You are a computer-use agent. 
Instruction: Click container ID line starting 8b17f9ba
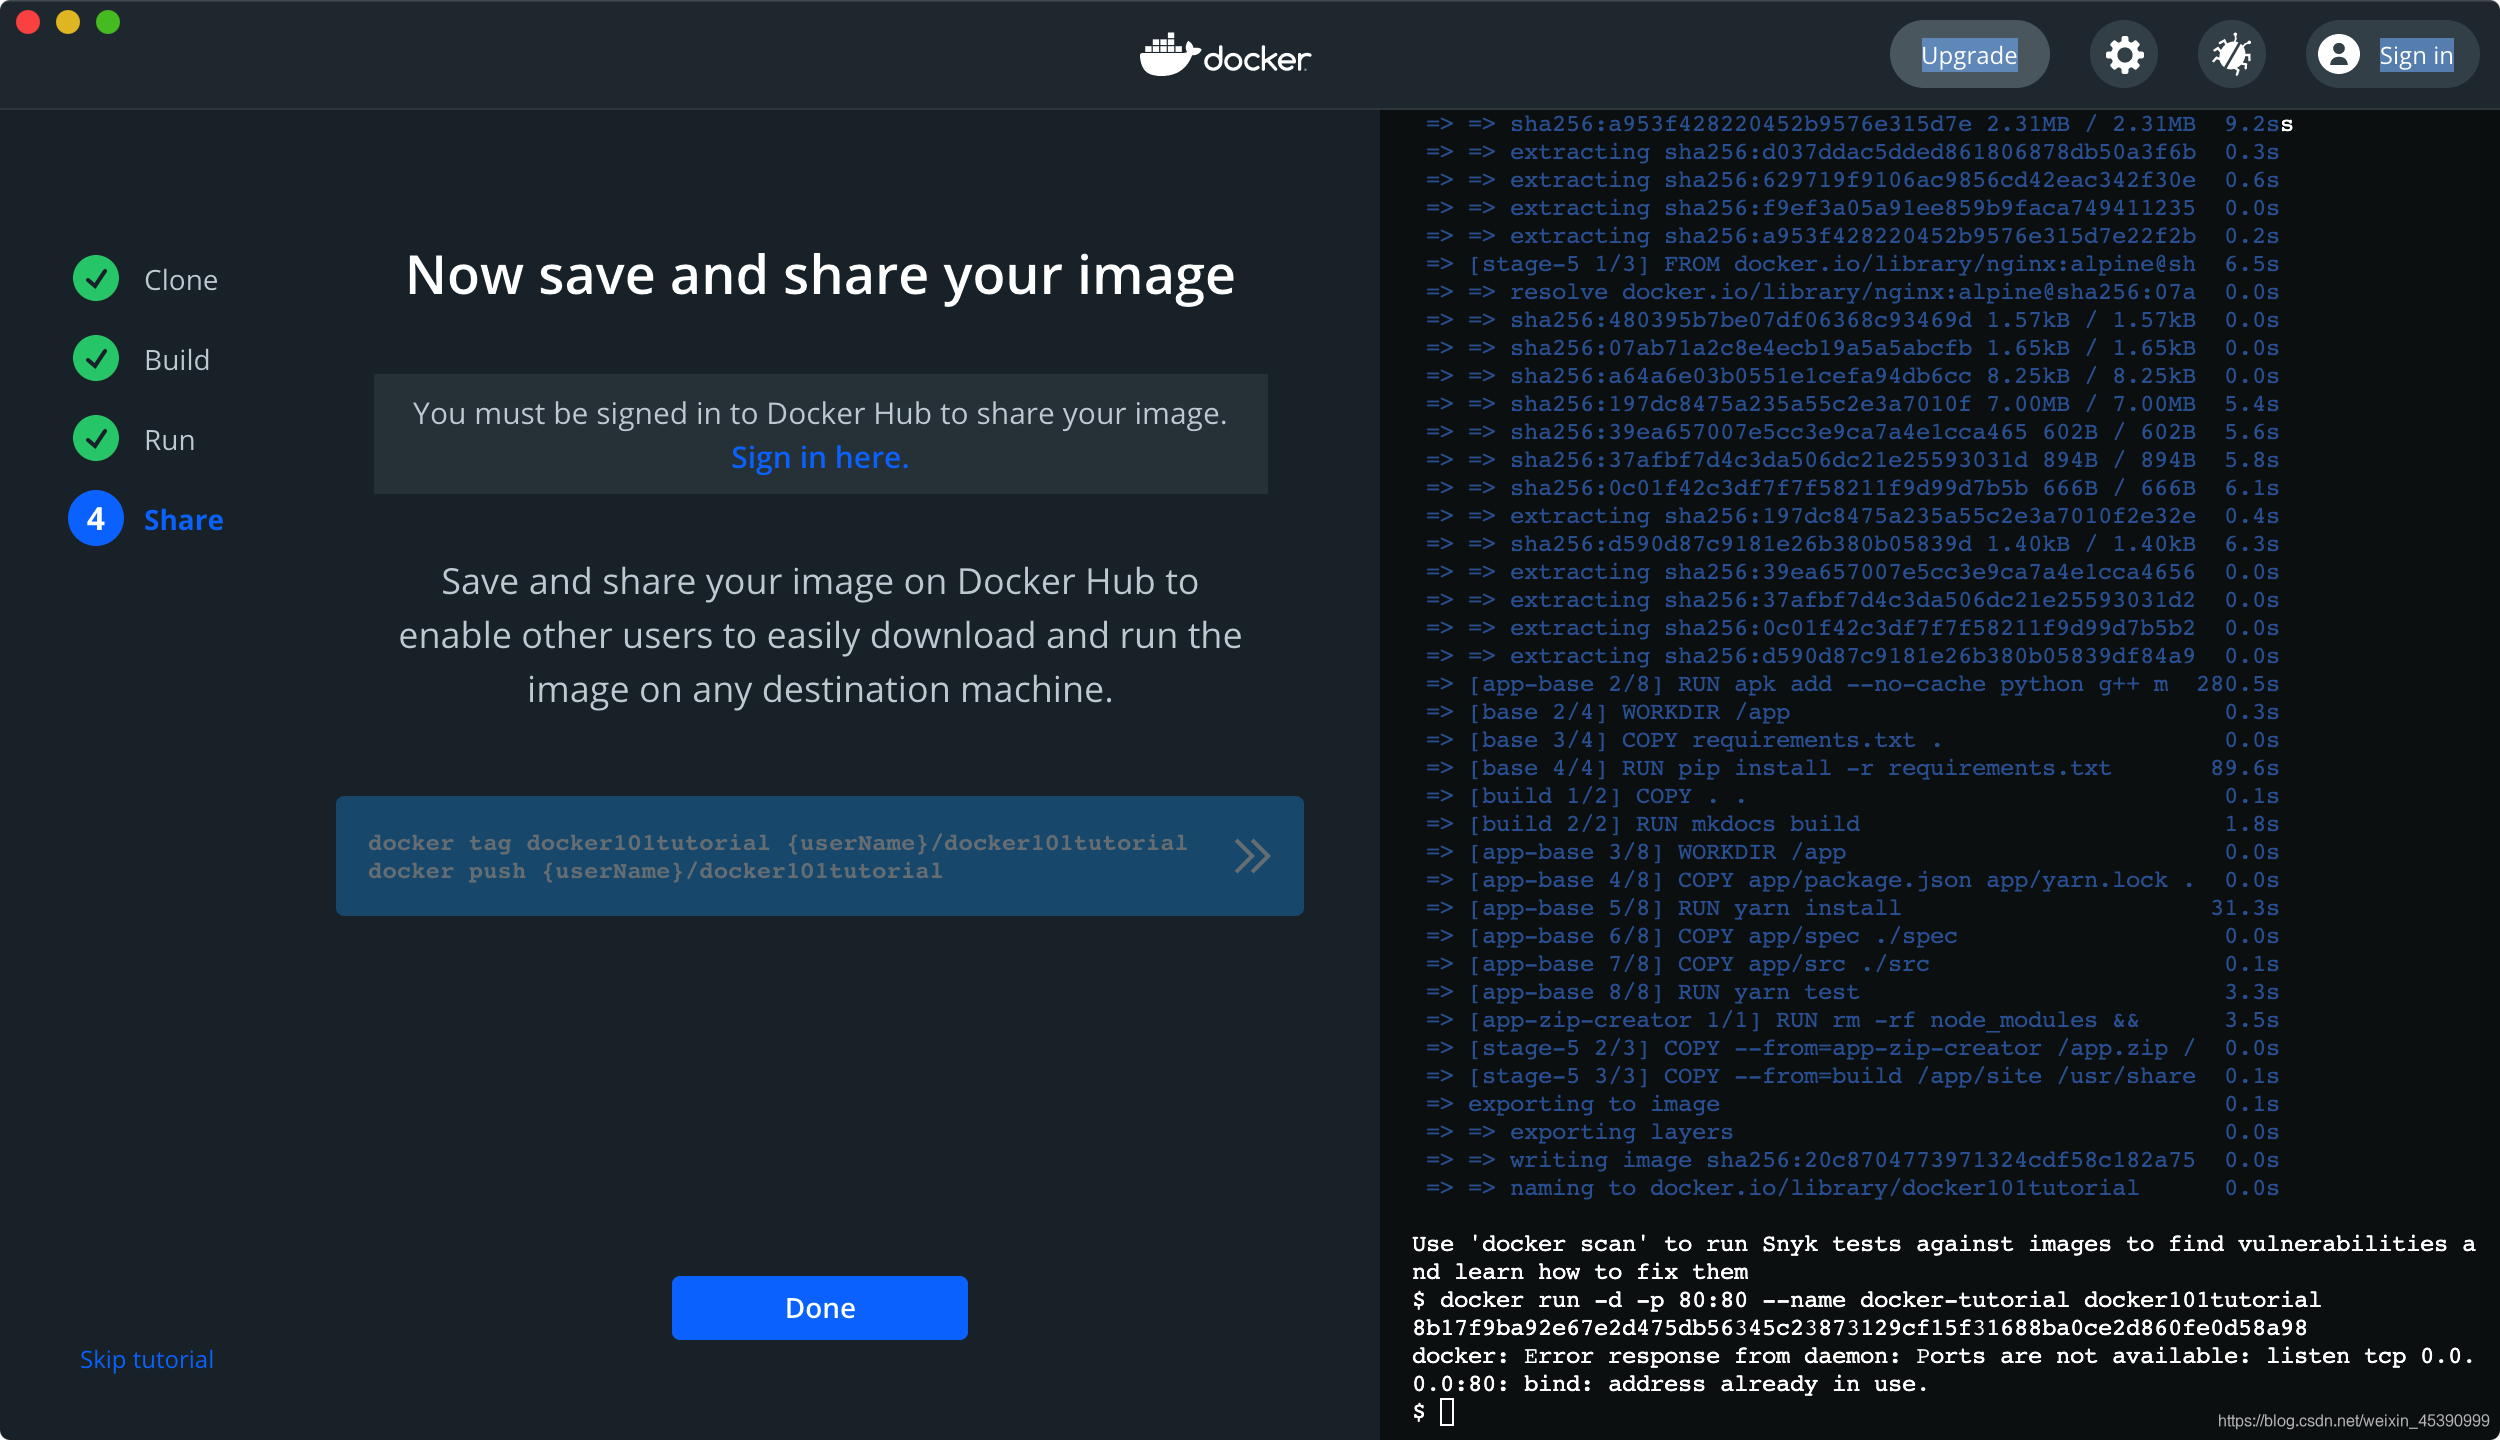coord(1859,1328)
